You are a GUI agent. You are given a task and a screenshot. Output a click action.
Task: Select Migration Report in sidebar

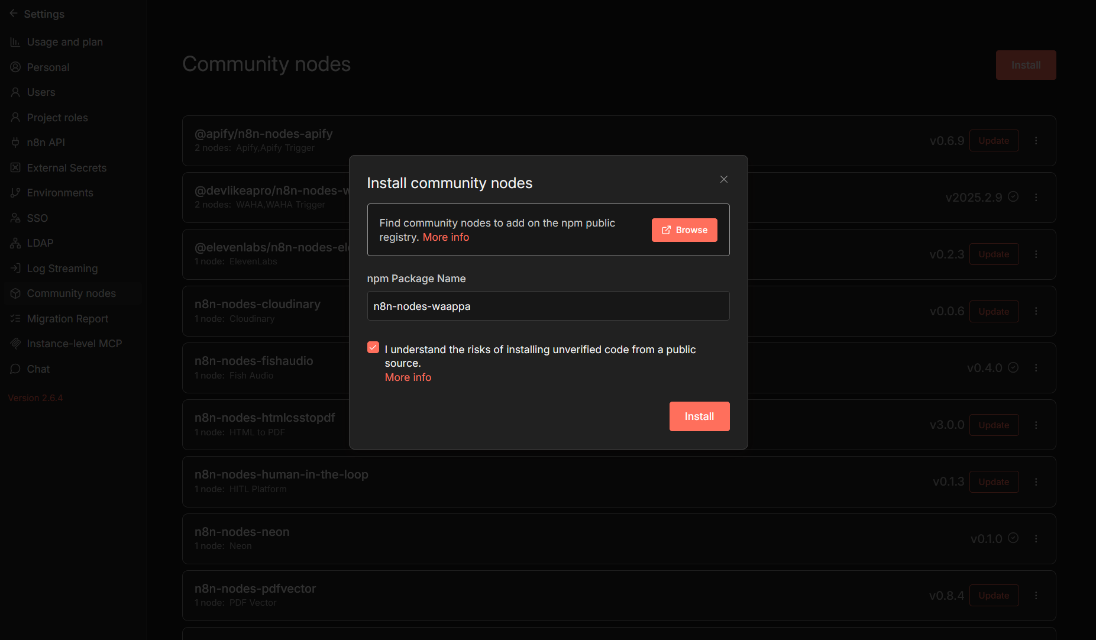coord(68,319)
